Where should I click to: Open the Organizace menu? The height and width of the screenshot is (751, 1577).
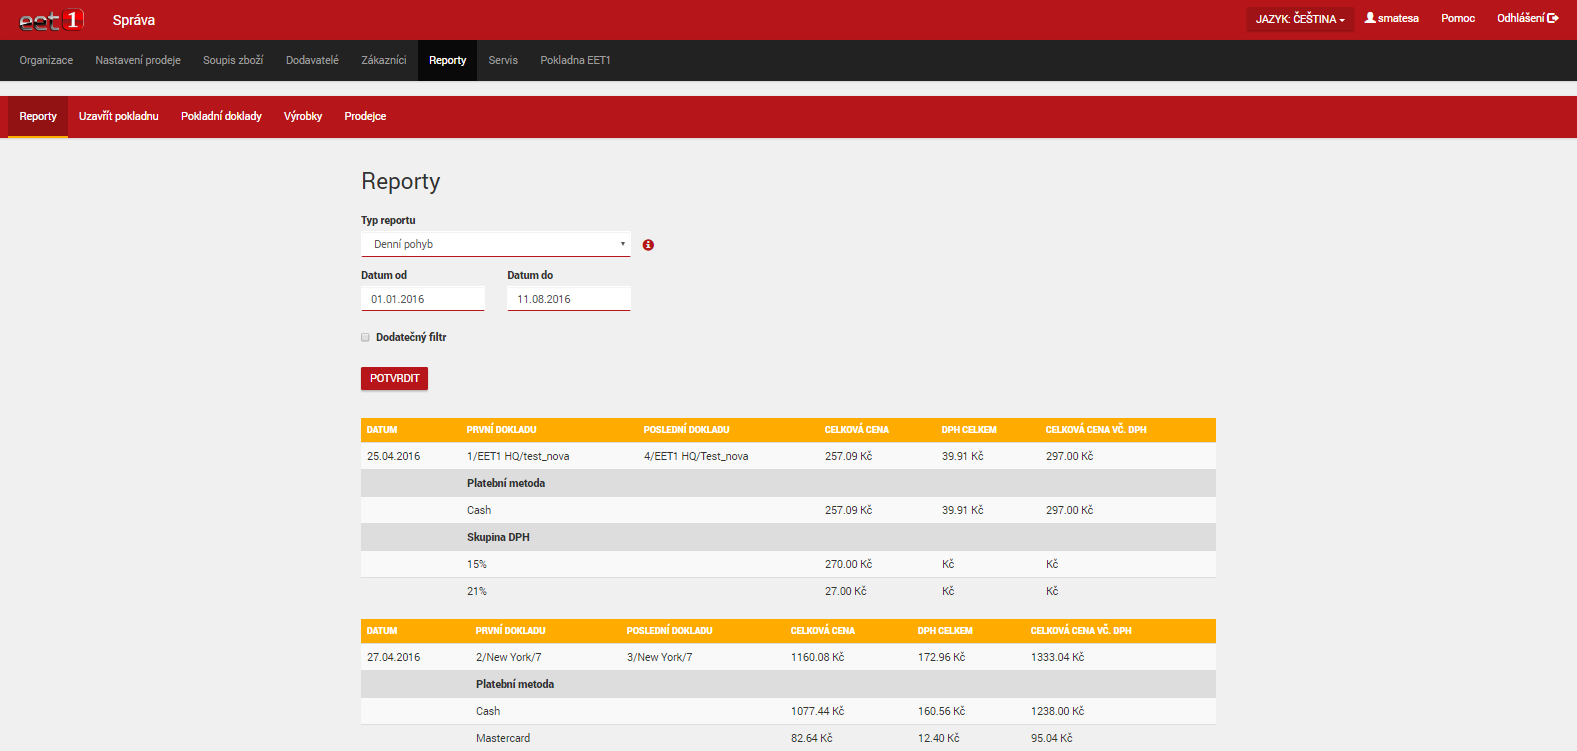[46, 60]
